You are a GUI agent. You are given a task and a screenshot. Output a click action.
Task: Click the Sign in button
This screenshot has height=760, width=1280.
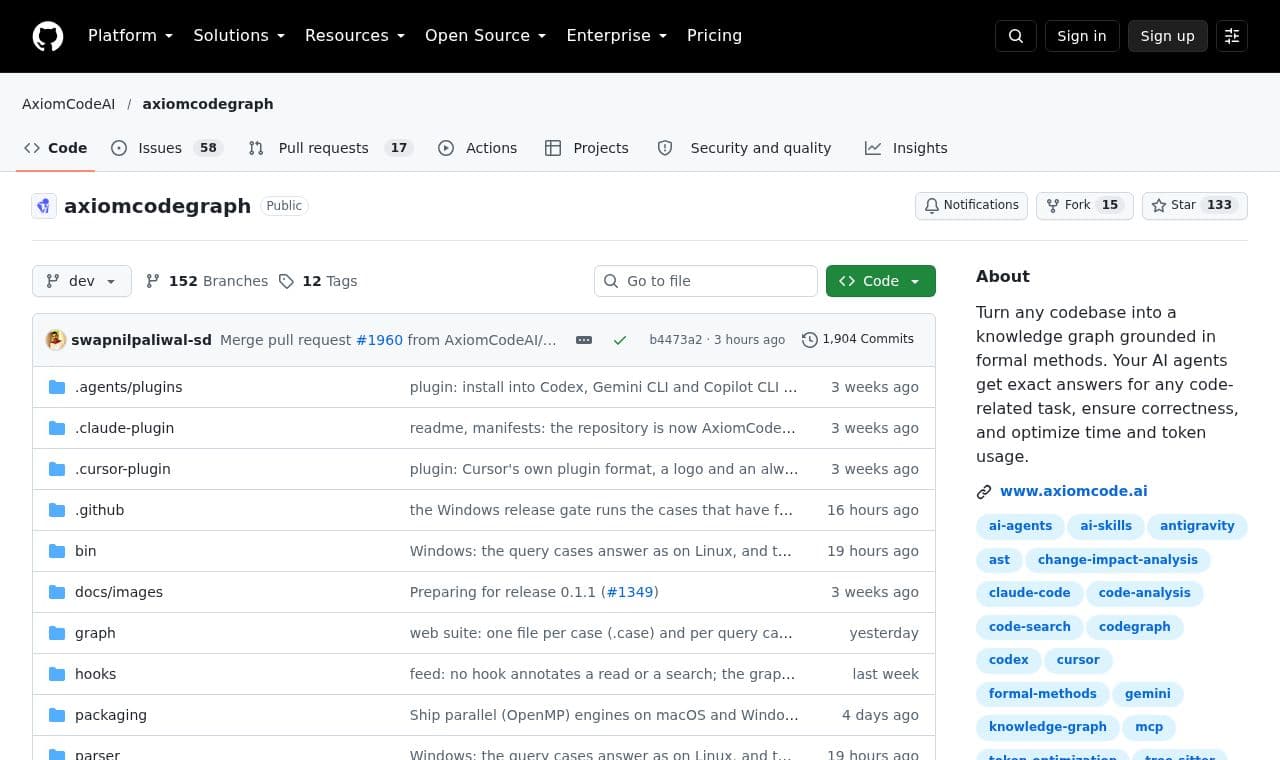[x=1082, y=36]
